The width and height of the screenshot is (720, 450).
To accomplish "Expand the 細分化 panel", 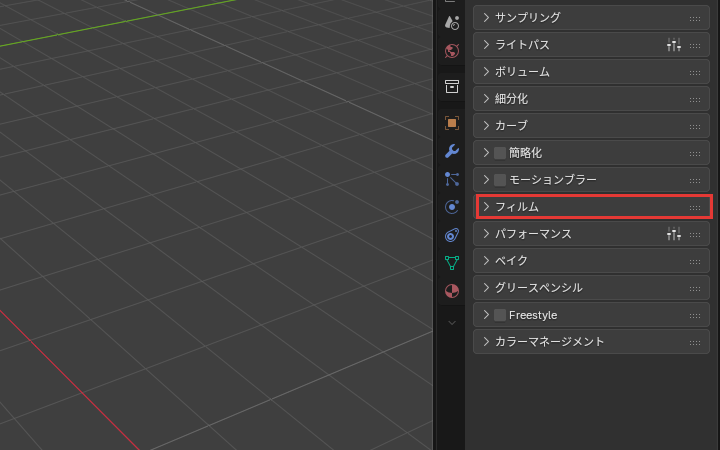I will click(x=591, y=99).
